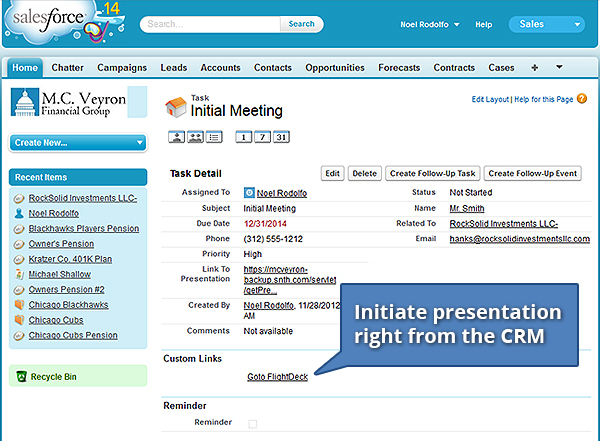Click the Recent Items panel header

(x=78, y=177)
